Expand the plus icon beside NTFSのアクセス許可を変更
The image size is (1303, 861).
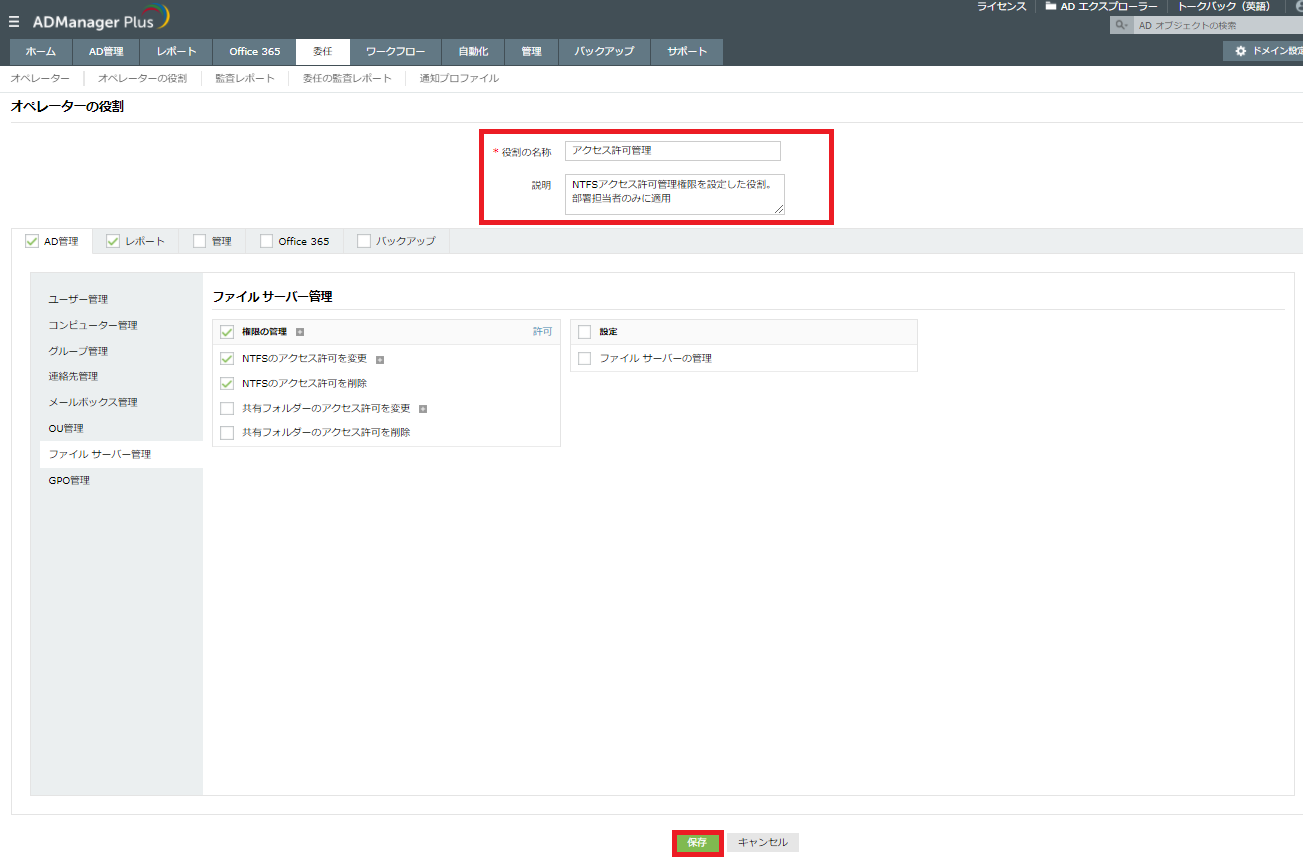point(380,359)
